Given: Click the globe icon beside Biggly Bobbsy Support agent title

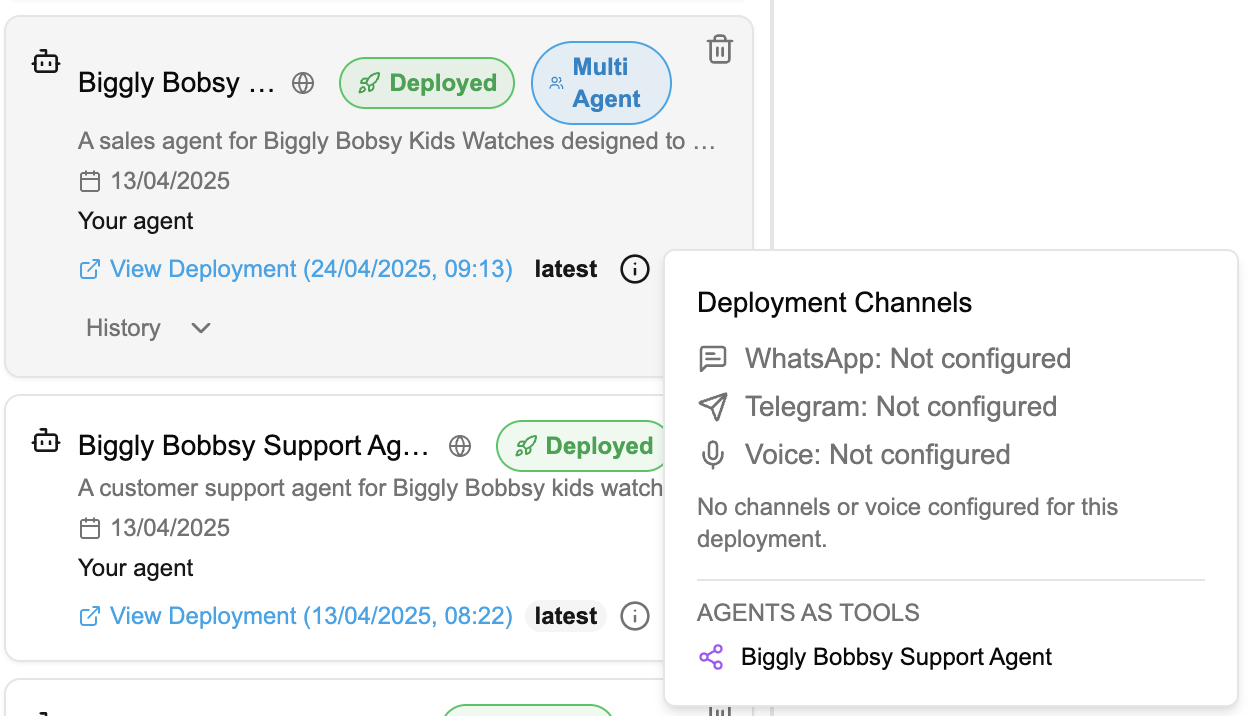Looking at the screenshot, I should 460,446.
